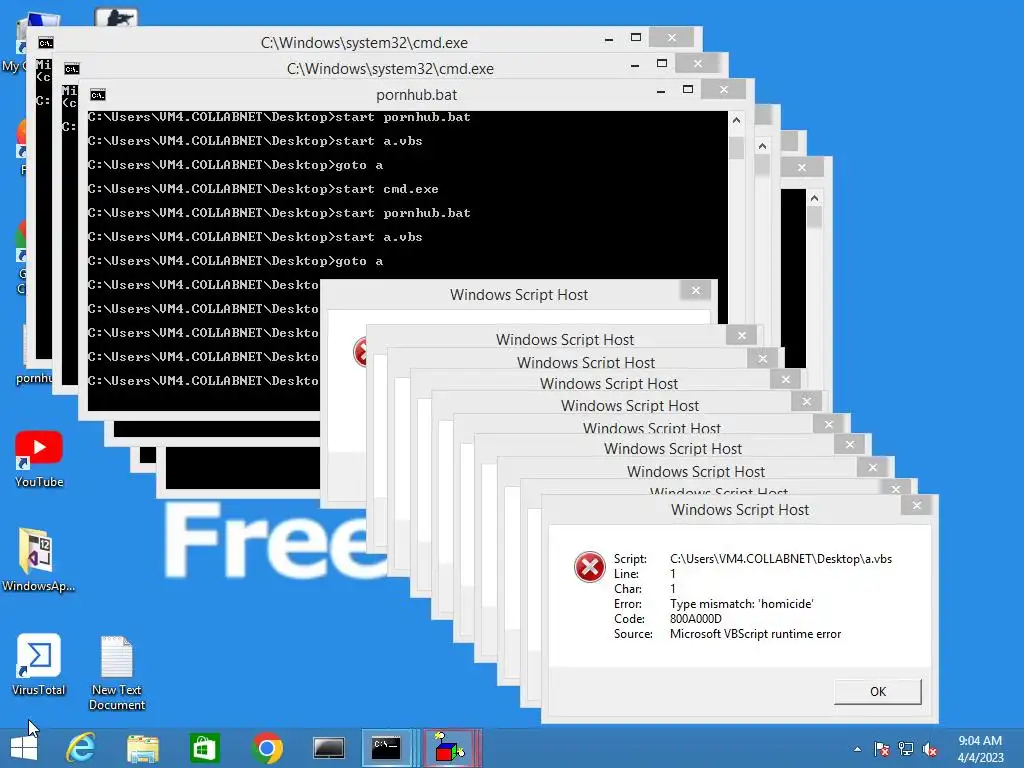
Task: Open the Action Center flag tray icon
Action: point(882,749)
